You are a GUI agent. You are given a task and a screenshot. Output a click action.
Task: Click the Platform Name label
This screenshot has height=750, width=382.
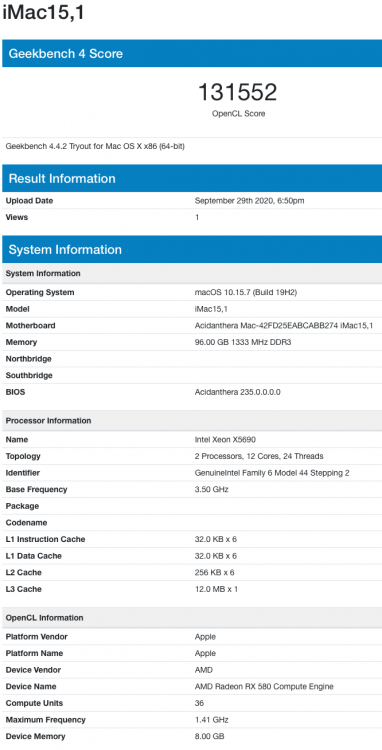(34, 653)
